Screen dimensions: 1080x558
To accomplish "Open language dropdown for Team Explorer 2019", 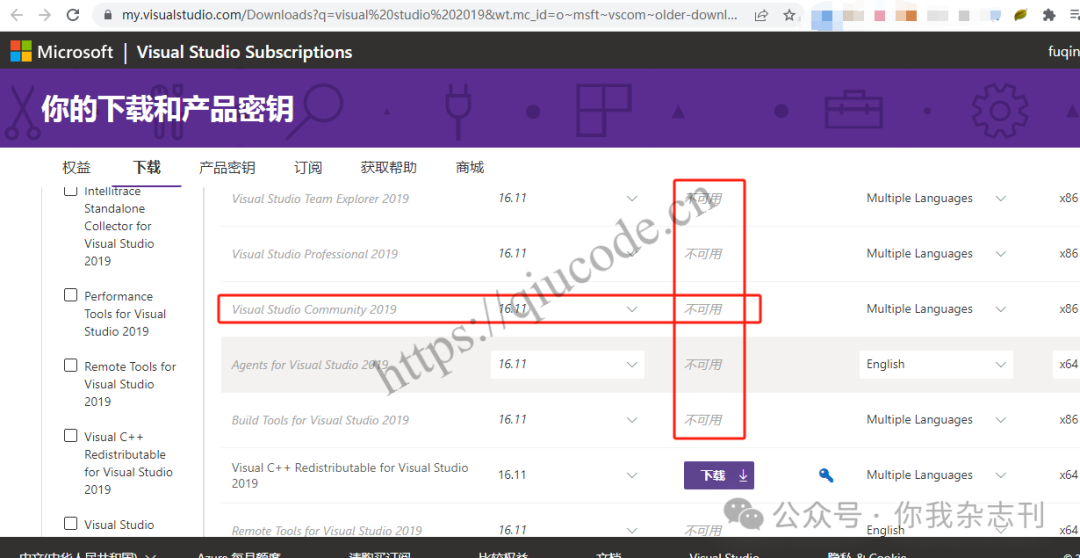I will click(x=936, y=198).
